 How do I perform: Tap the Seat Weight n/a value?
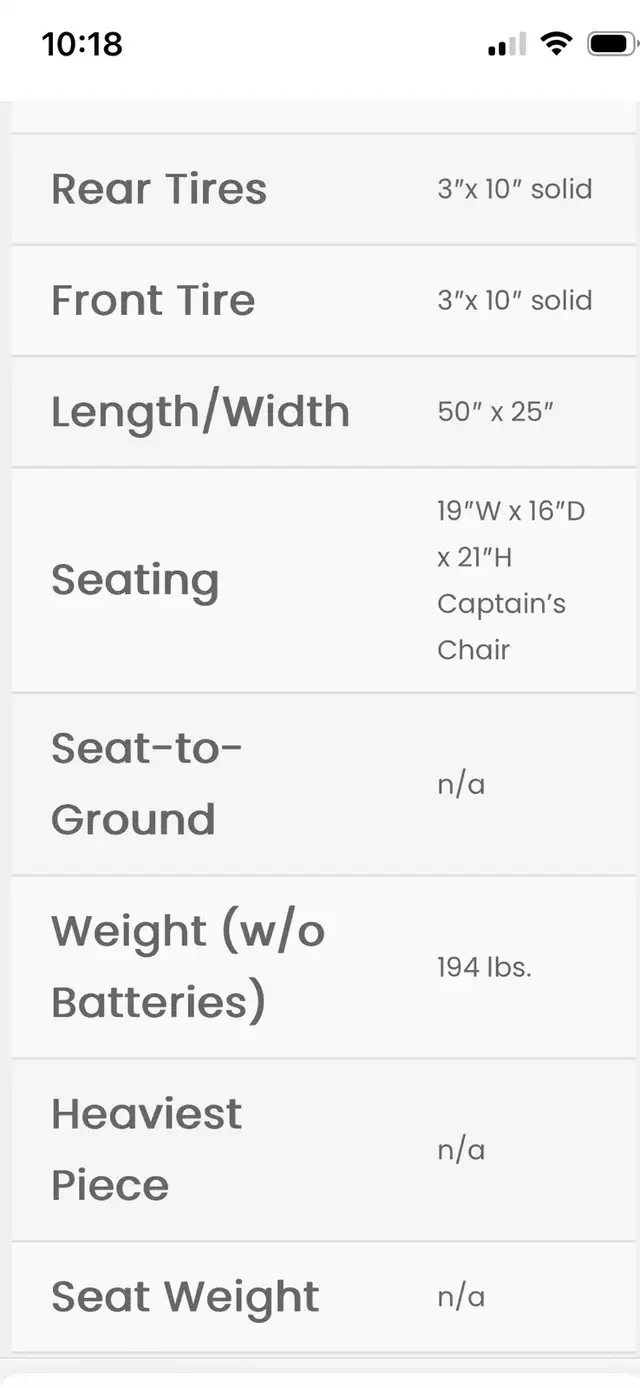[461, 1298]
